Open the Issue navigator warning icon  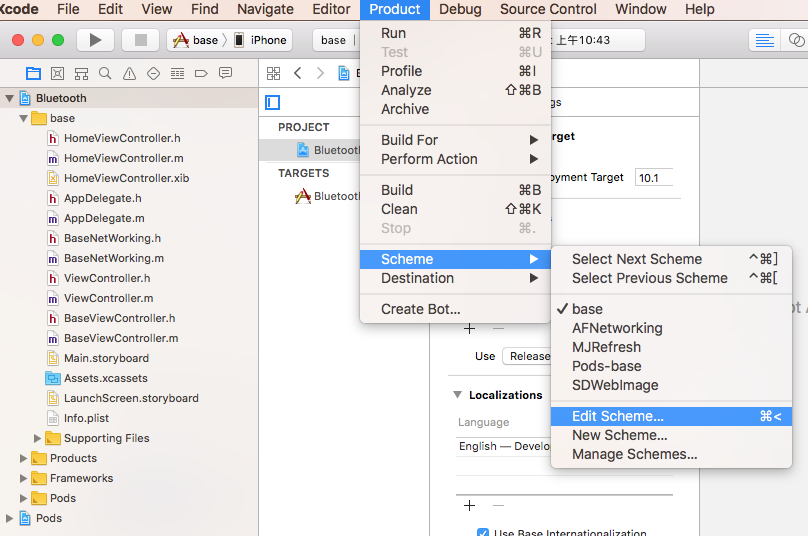pyautogui.click(x=129, y=74)
